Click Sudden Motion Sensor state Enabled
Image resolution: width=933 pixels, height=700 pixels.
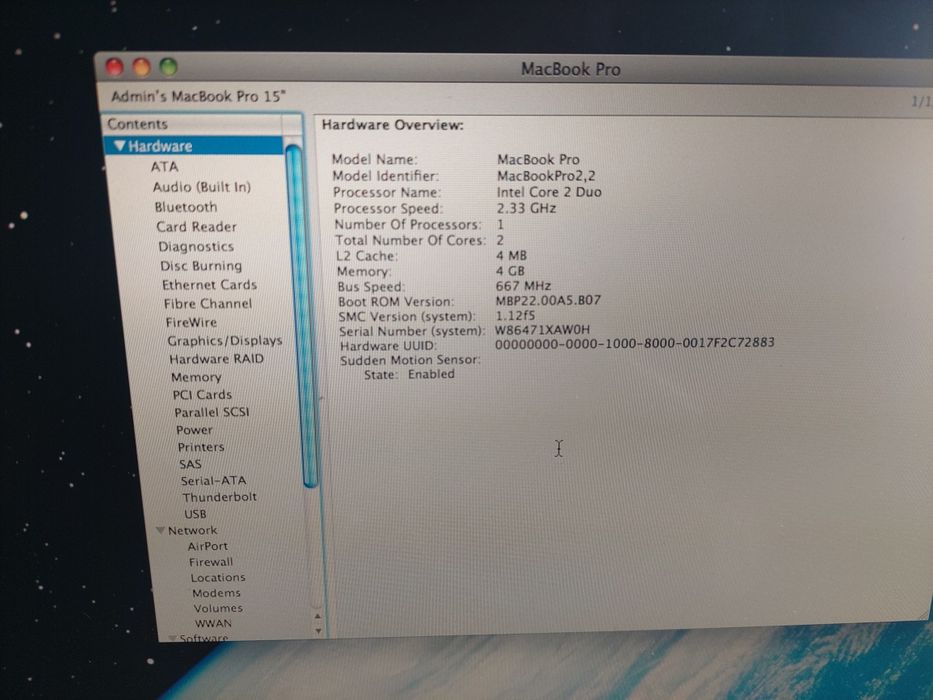point(431,374)
